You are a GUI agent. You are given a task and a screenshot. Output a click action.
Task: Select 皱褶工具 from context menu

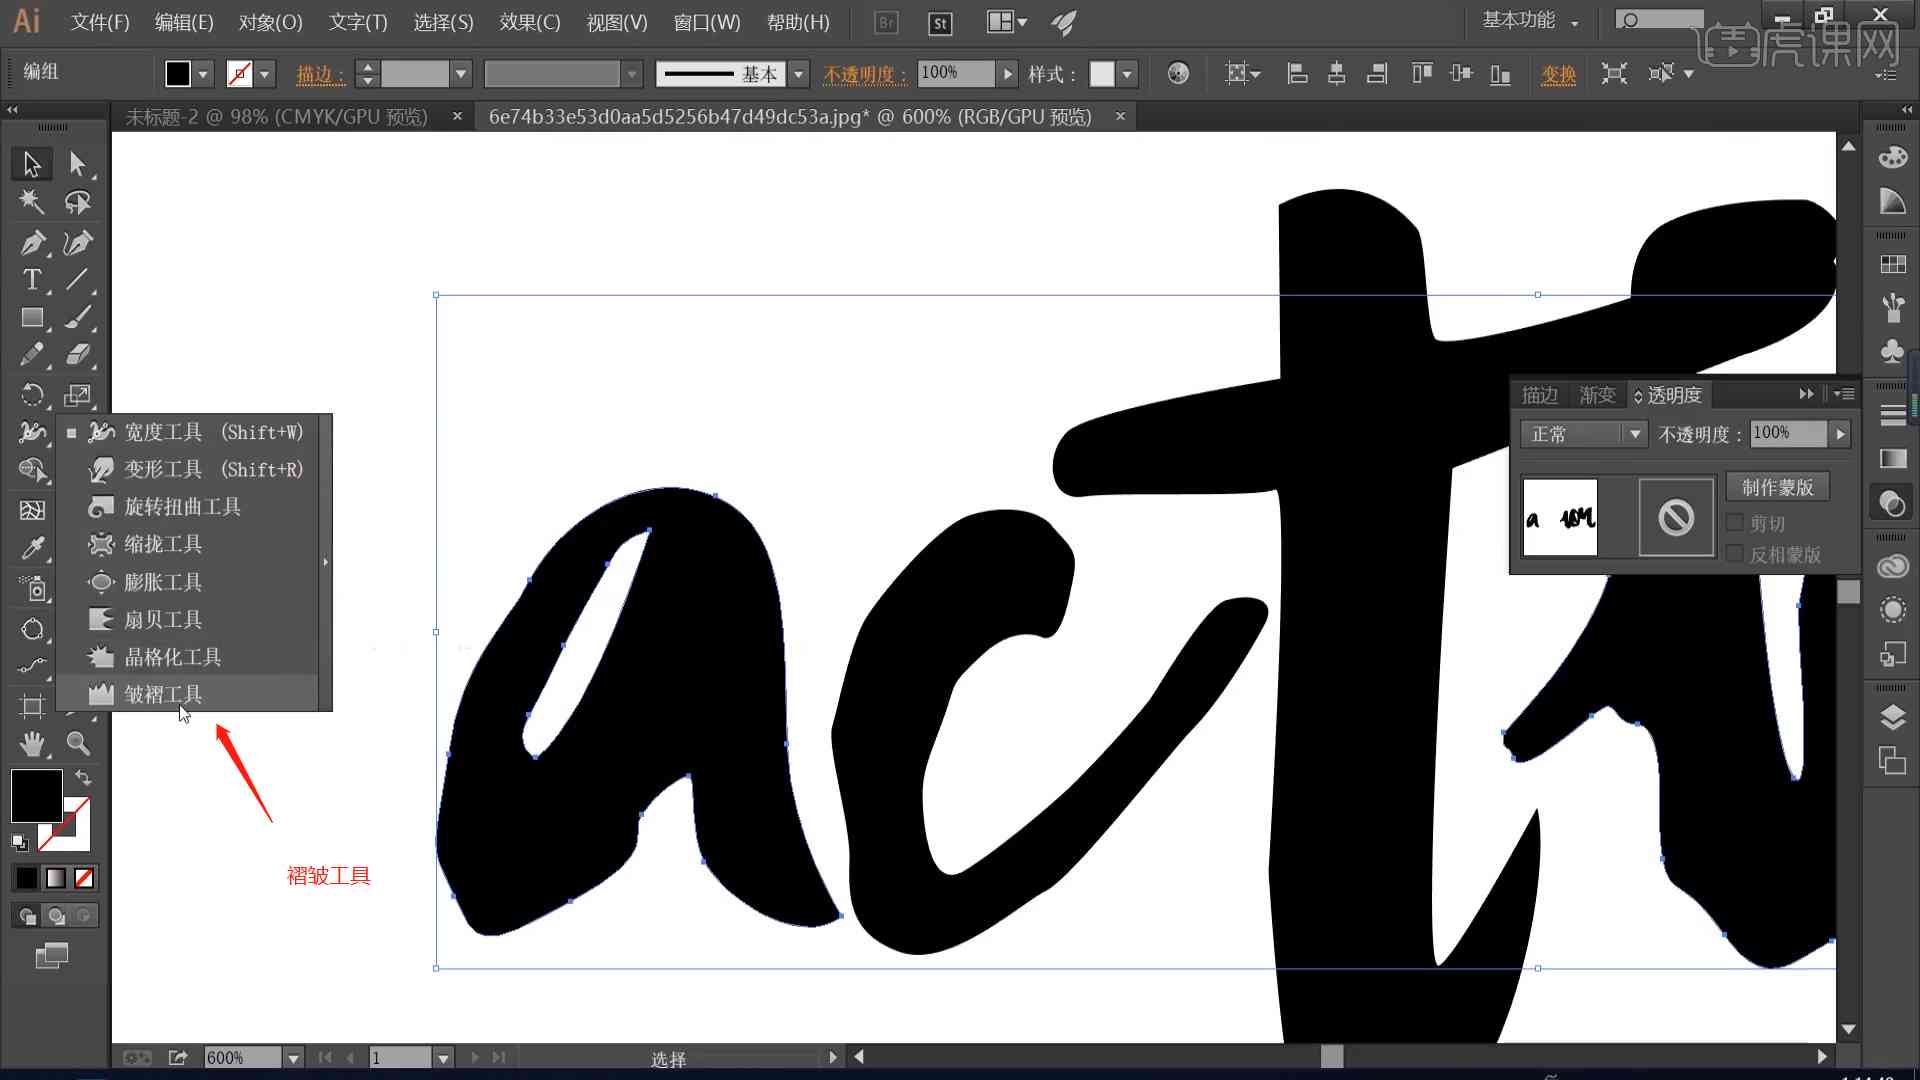(x=162, y=694)
